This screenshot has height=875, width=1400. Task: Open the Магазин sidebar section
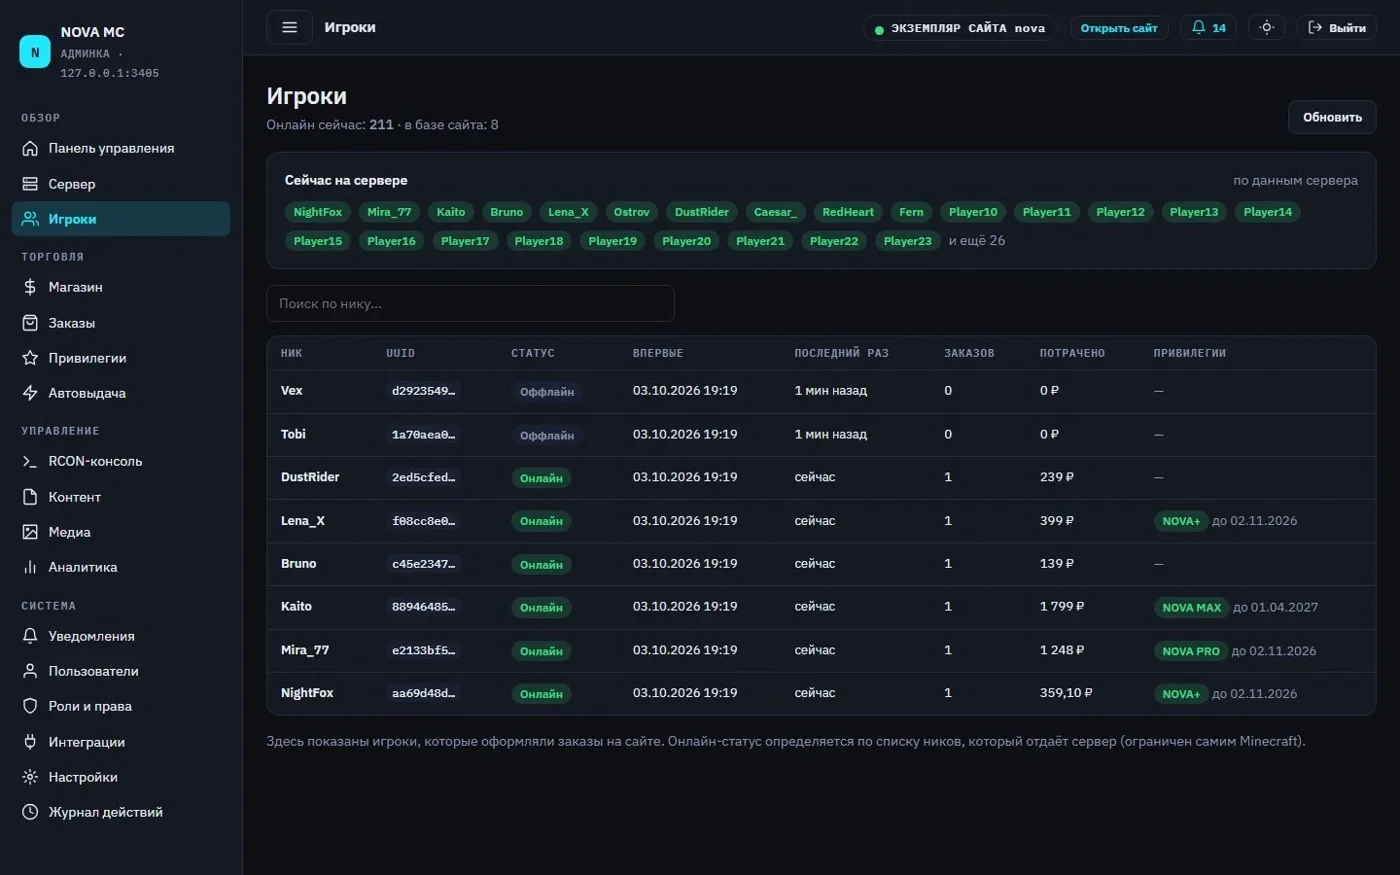(121, 287)
